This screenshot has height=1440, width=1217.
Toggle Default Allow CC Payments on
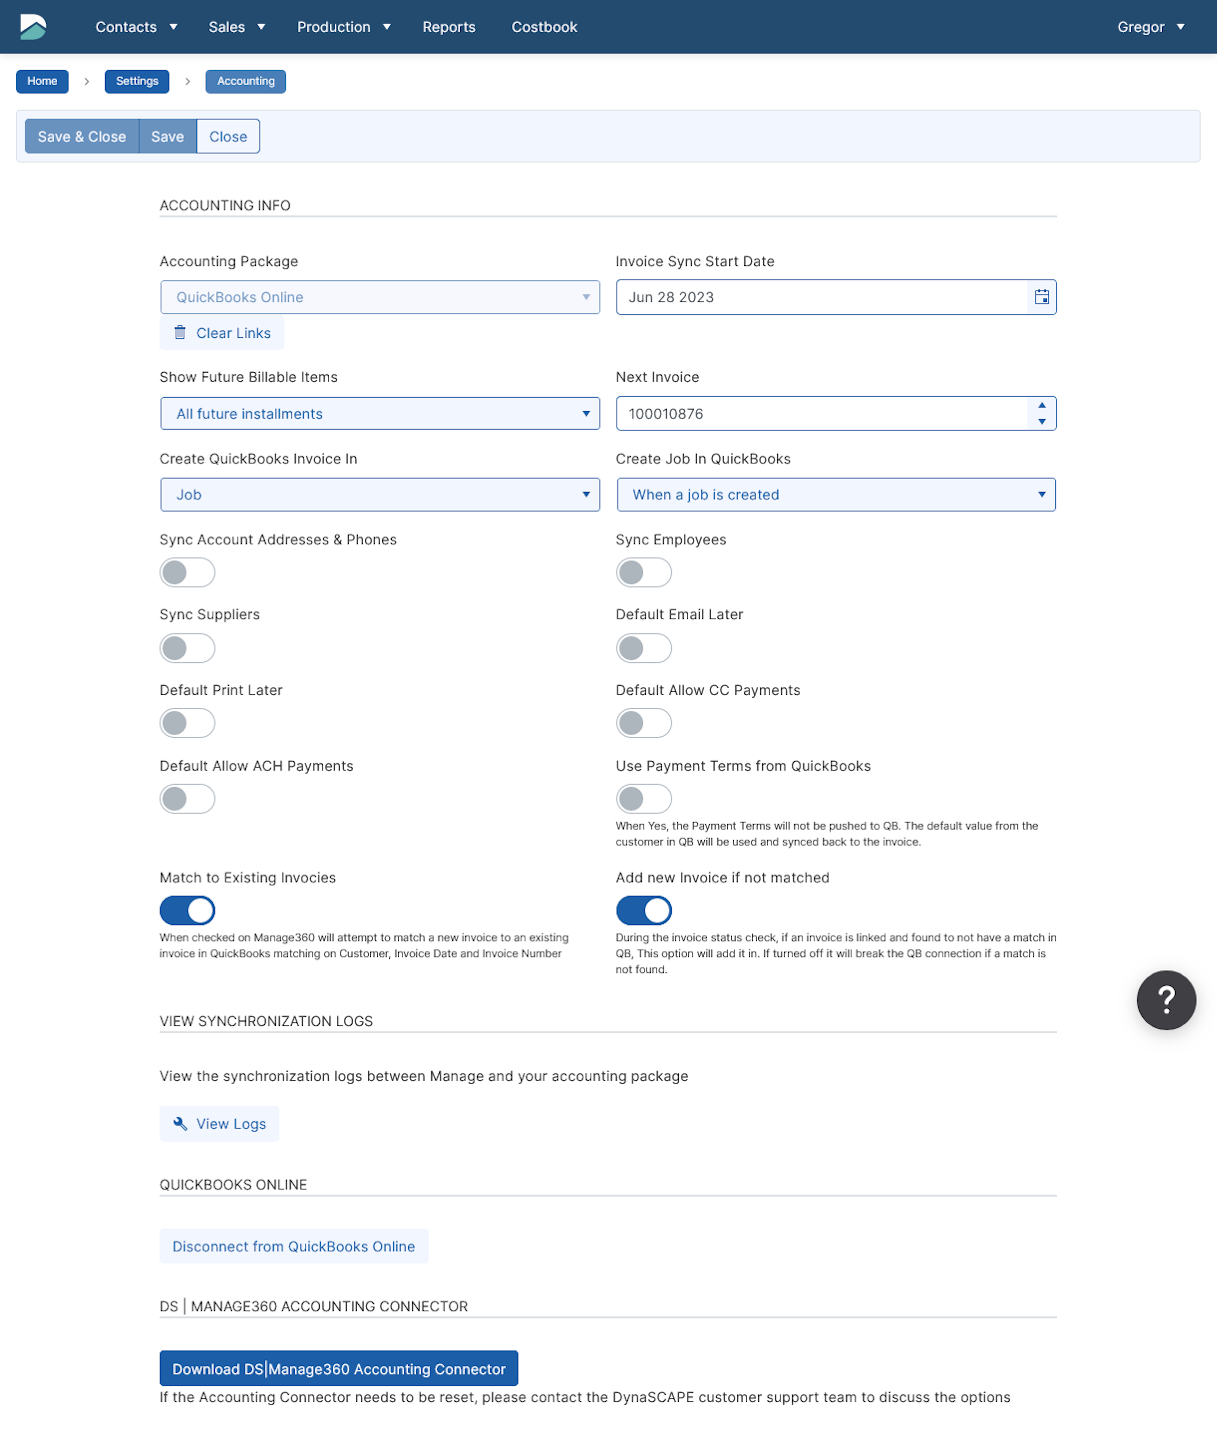[x=643, y=723]
